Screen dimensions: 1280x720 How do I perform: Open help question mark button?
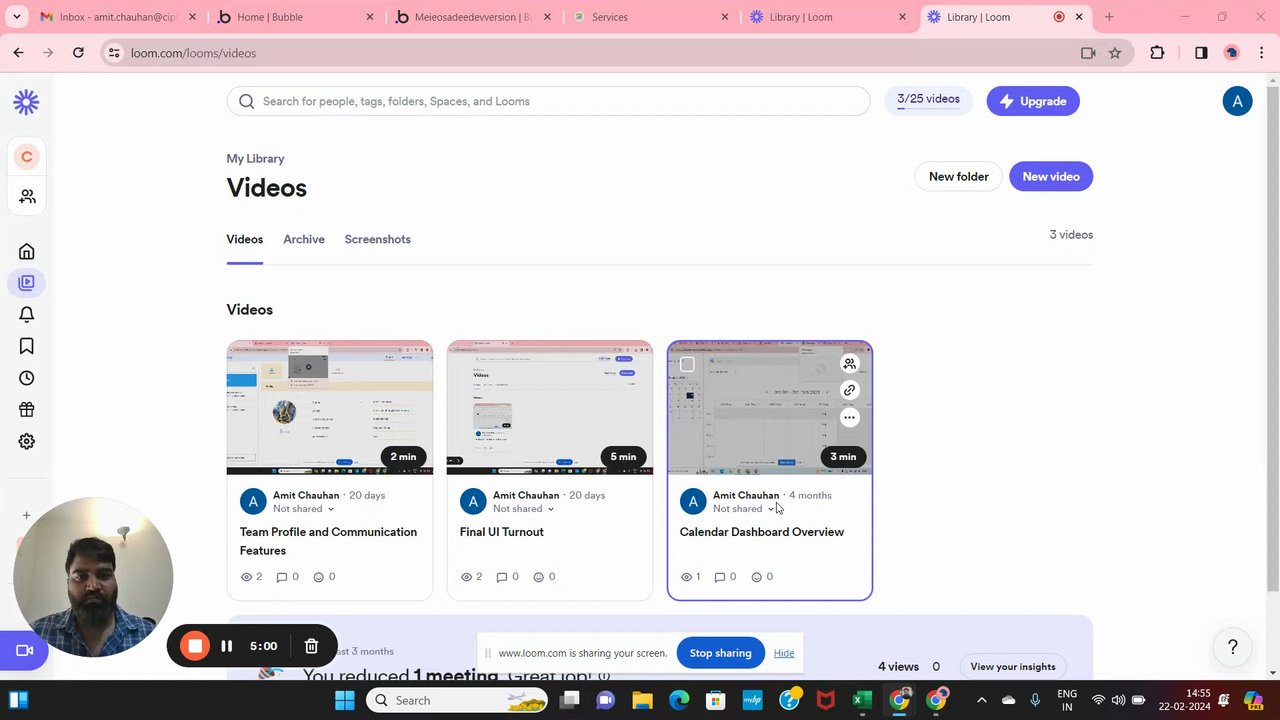pyautogui.click(x=1233, y=647)
